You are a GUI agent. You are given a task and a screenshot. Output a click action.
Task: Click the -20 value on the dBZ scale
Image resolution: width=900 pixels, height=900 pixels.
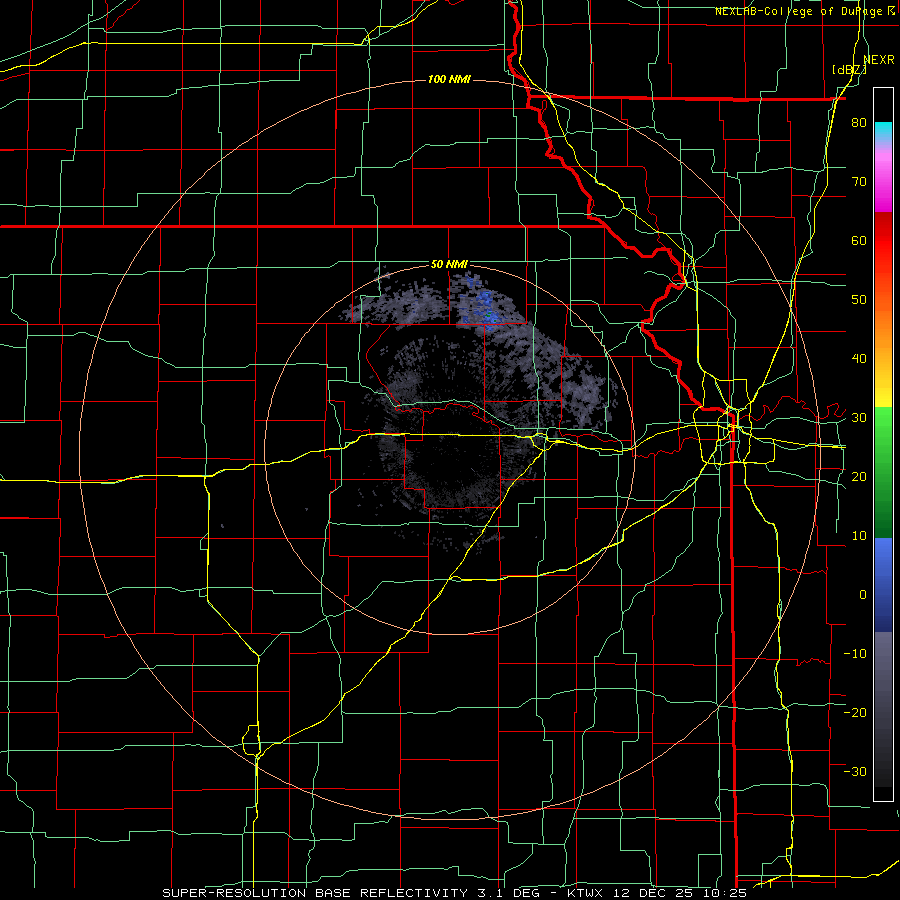[855, 712]
